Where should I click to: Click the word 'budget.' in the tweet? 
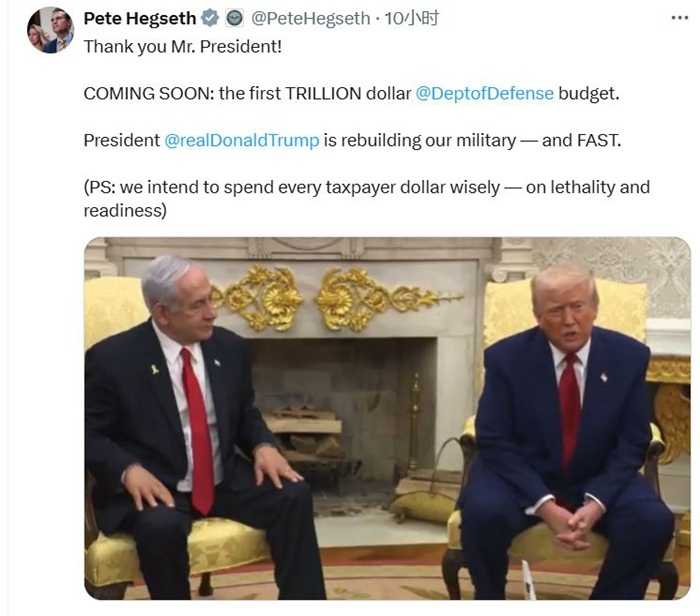click(589, 94)
